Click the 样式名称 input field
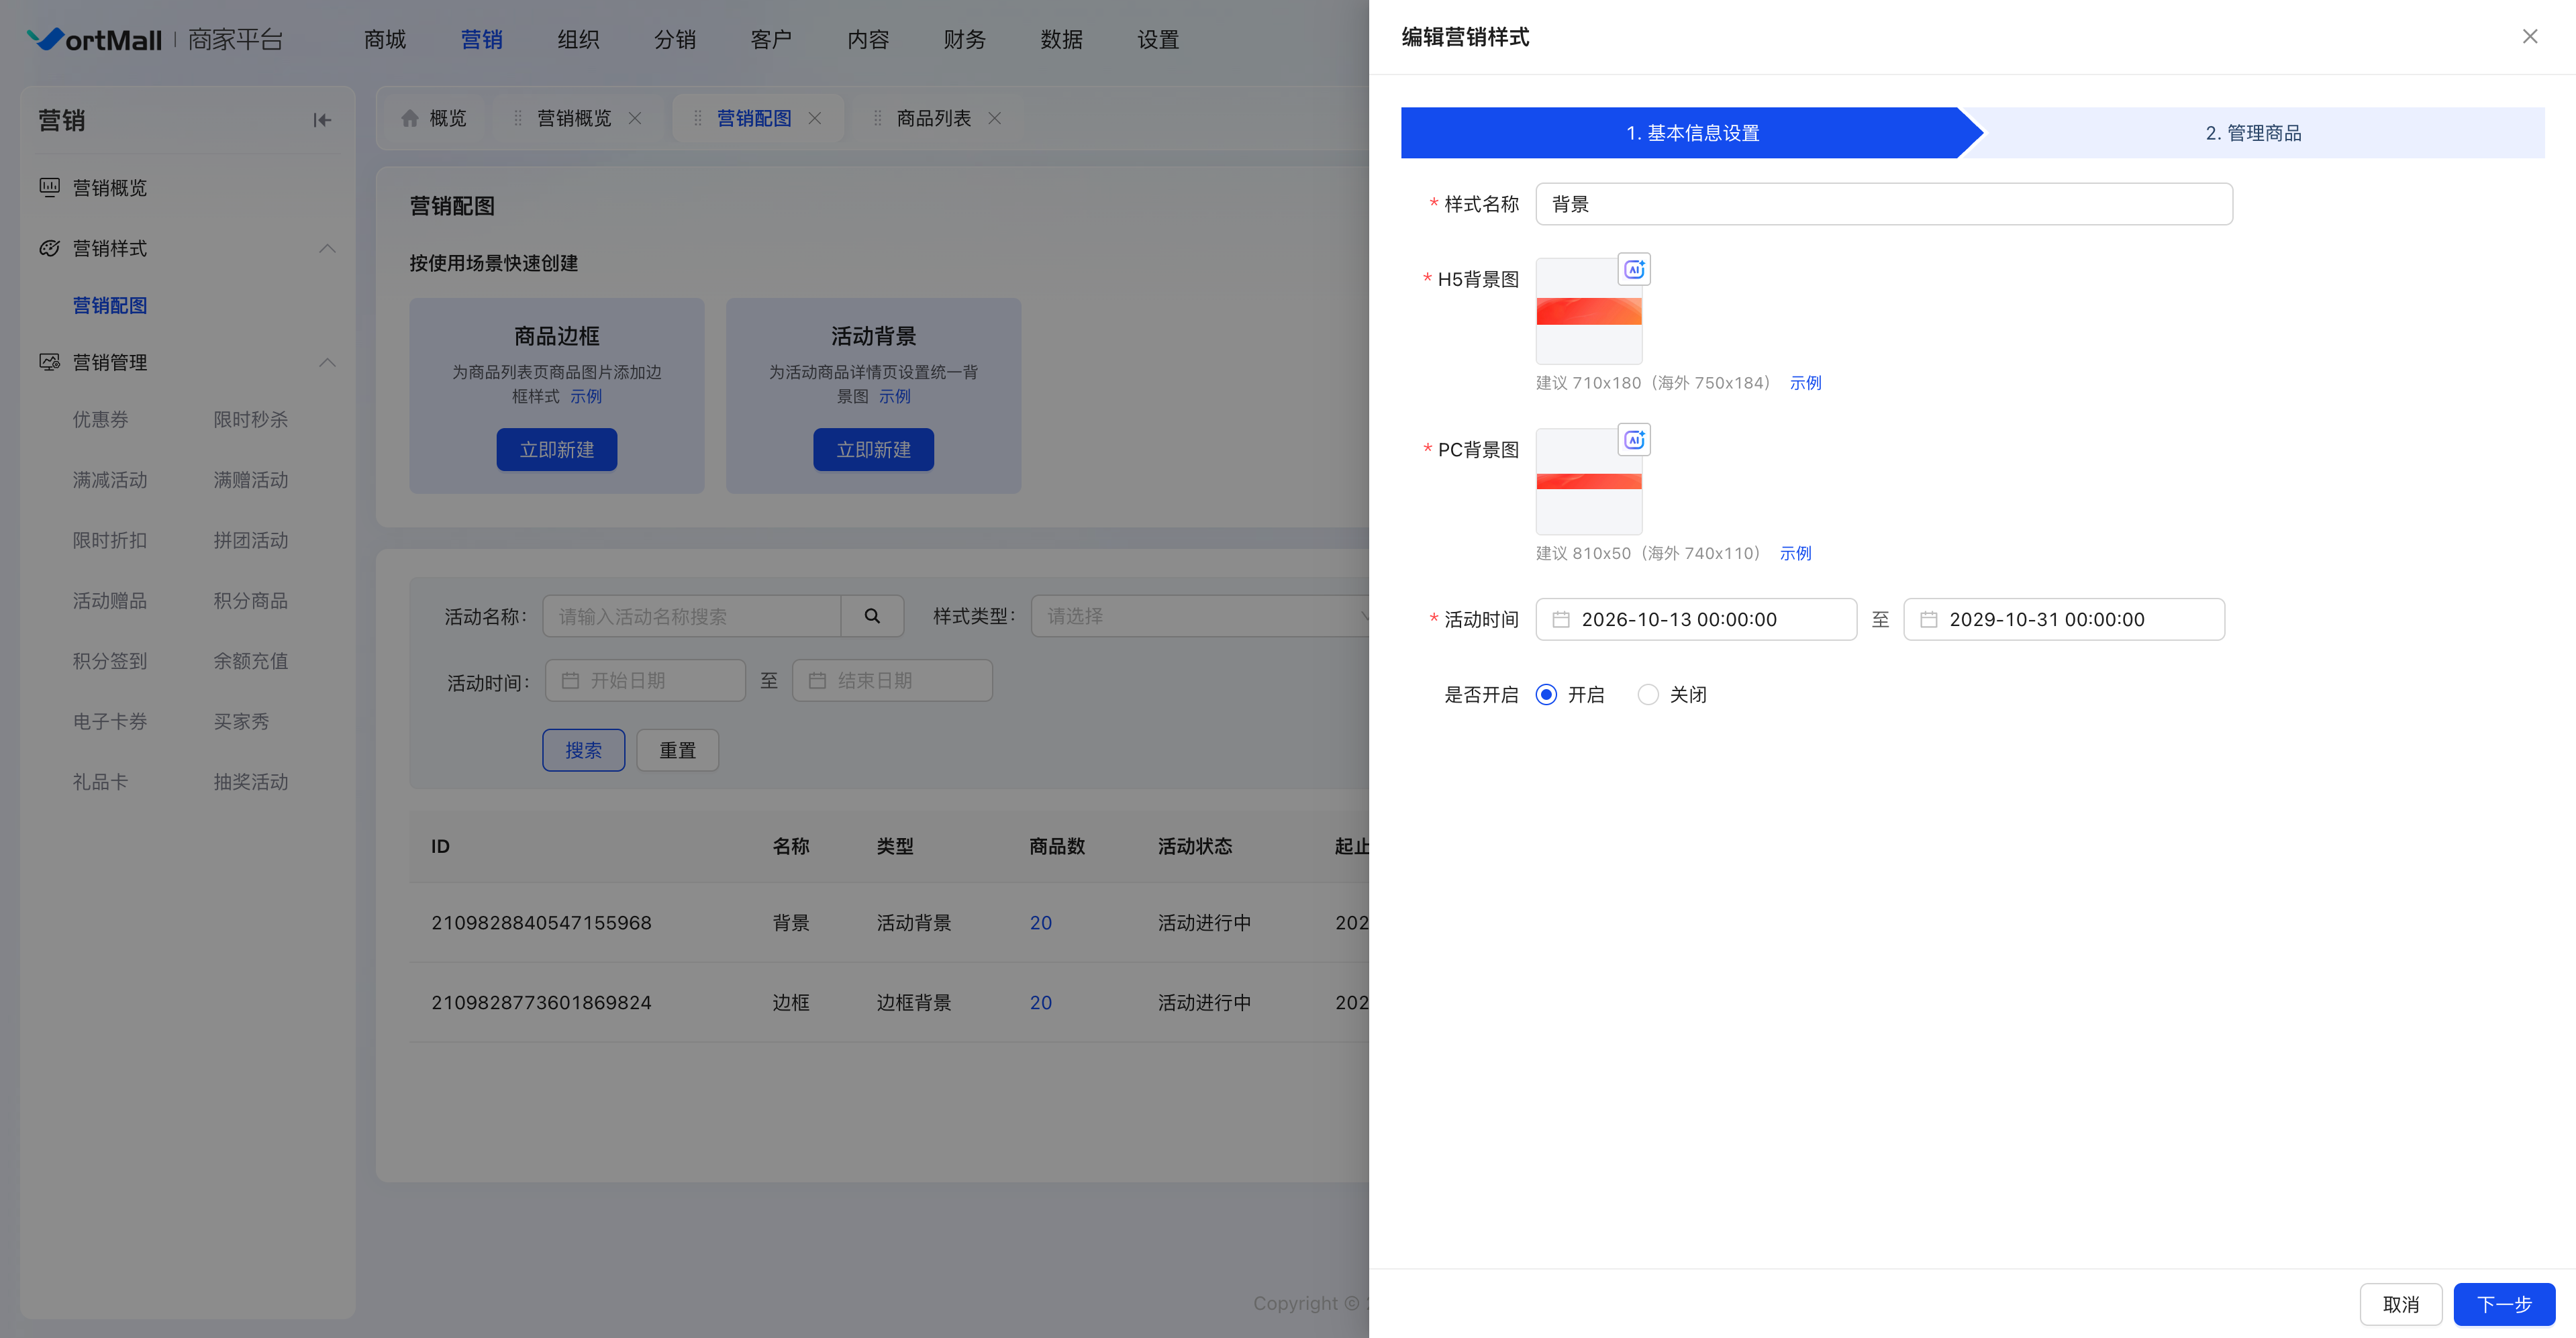 point(1884,204)
